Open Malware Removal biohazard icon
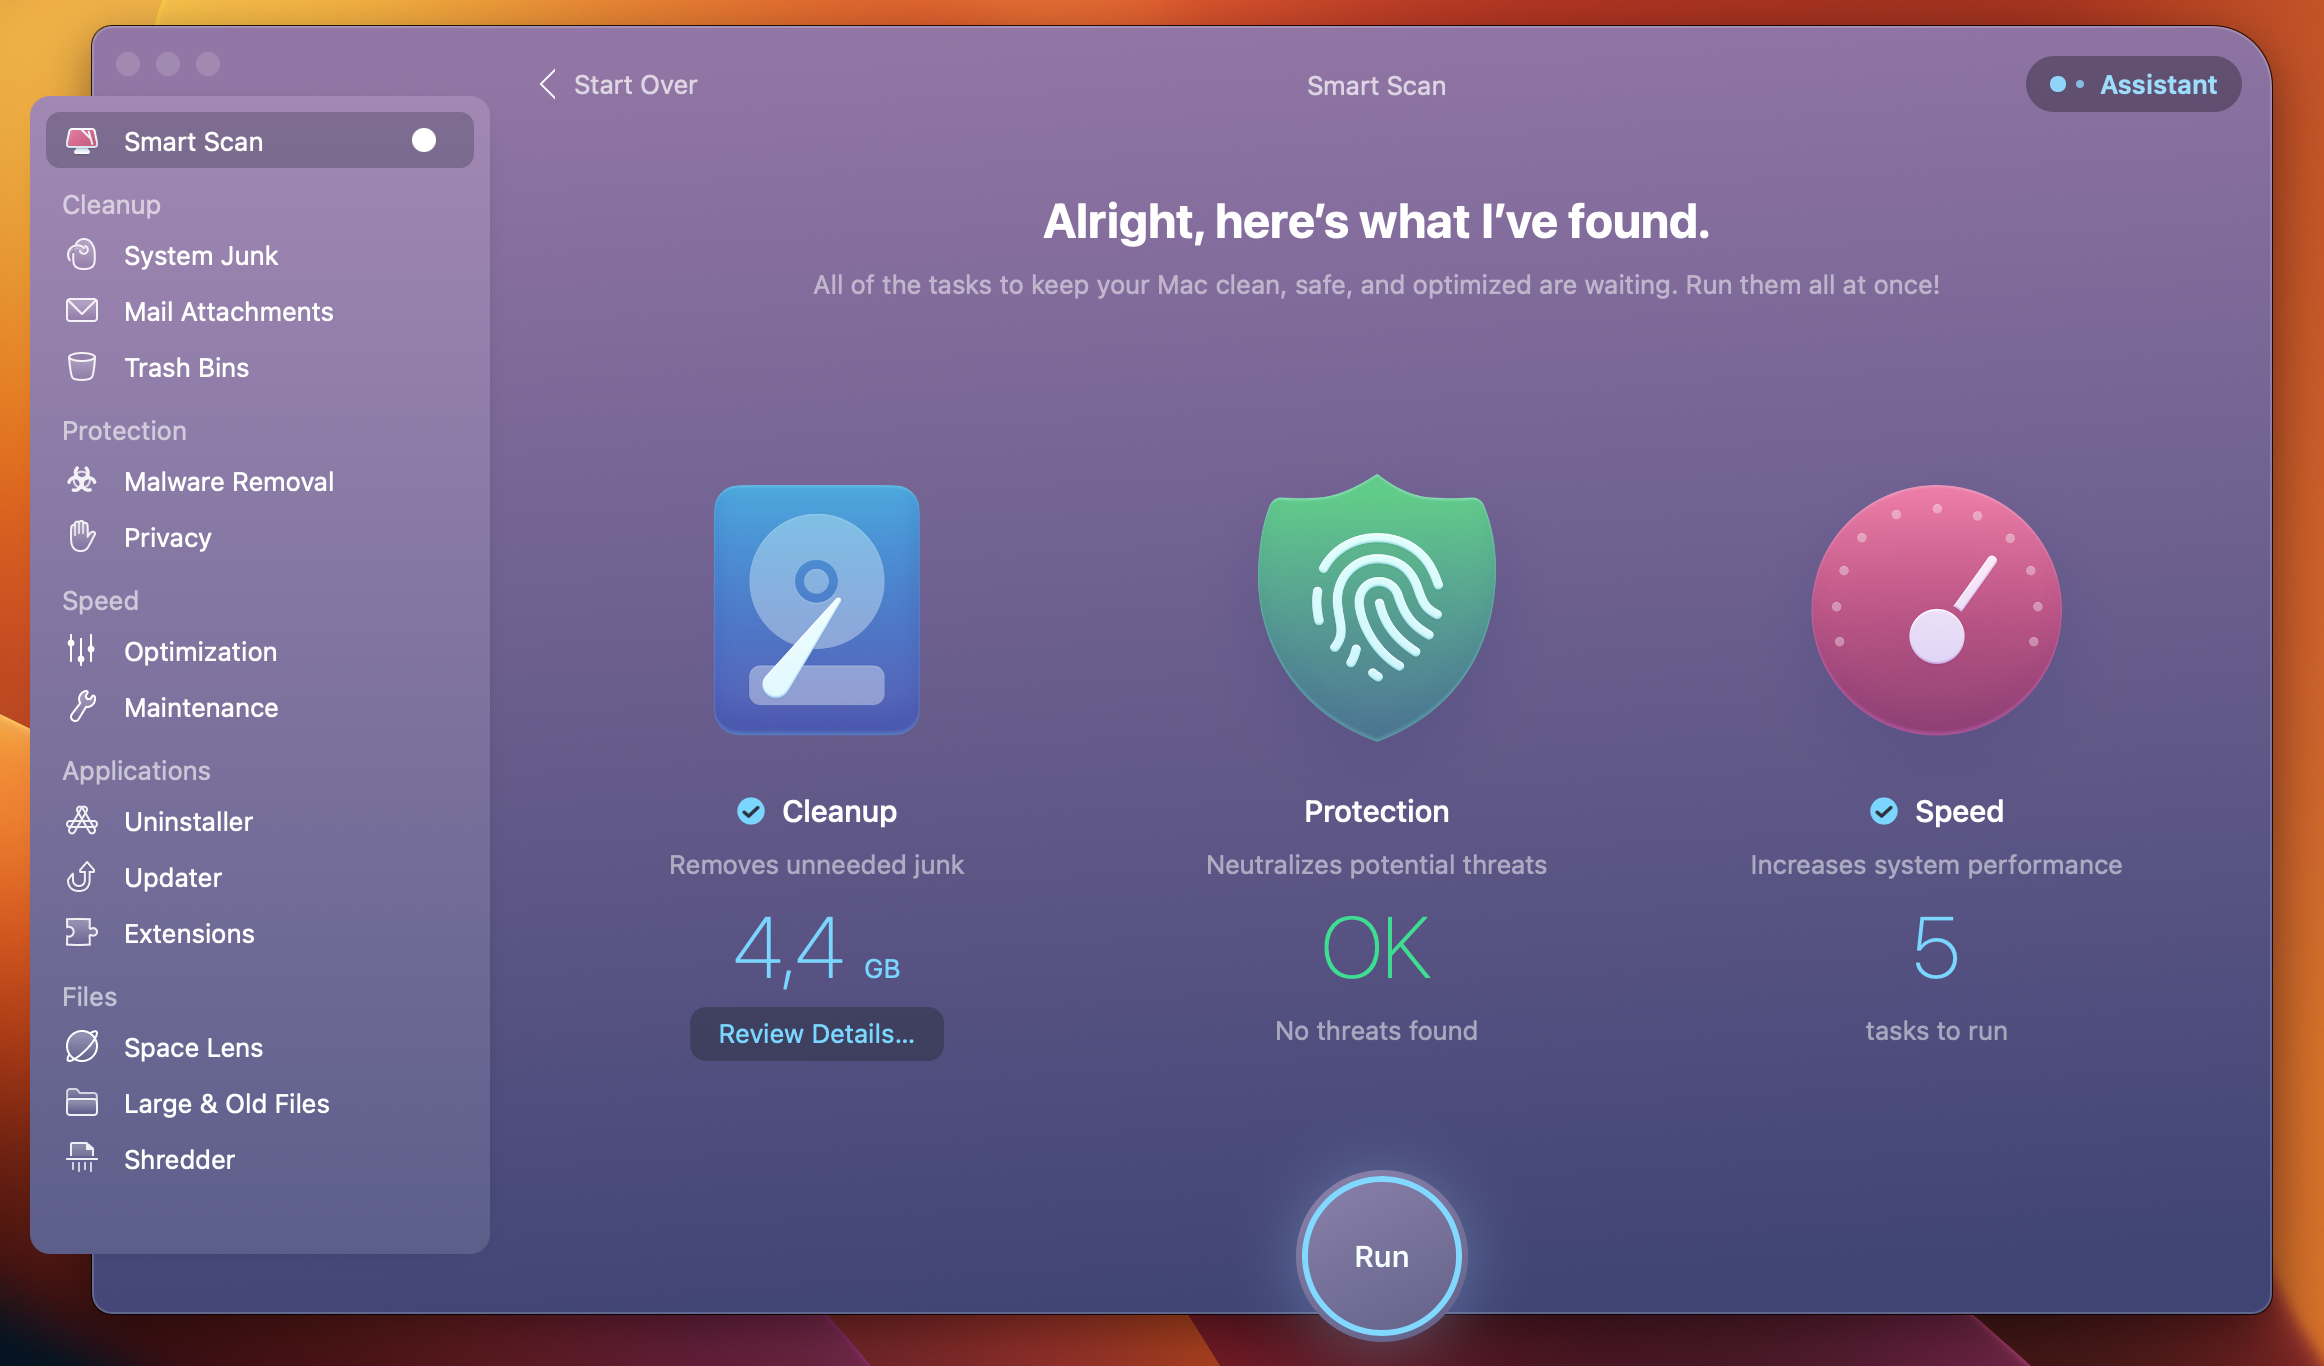2324x1366 pixels. pyautogui.click(x=82, y=481)
